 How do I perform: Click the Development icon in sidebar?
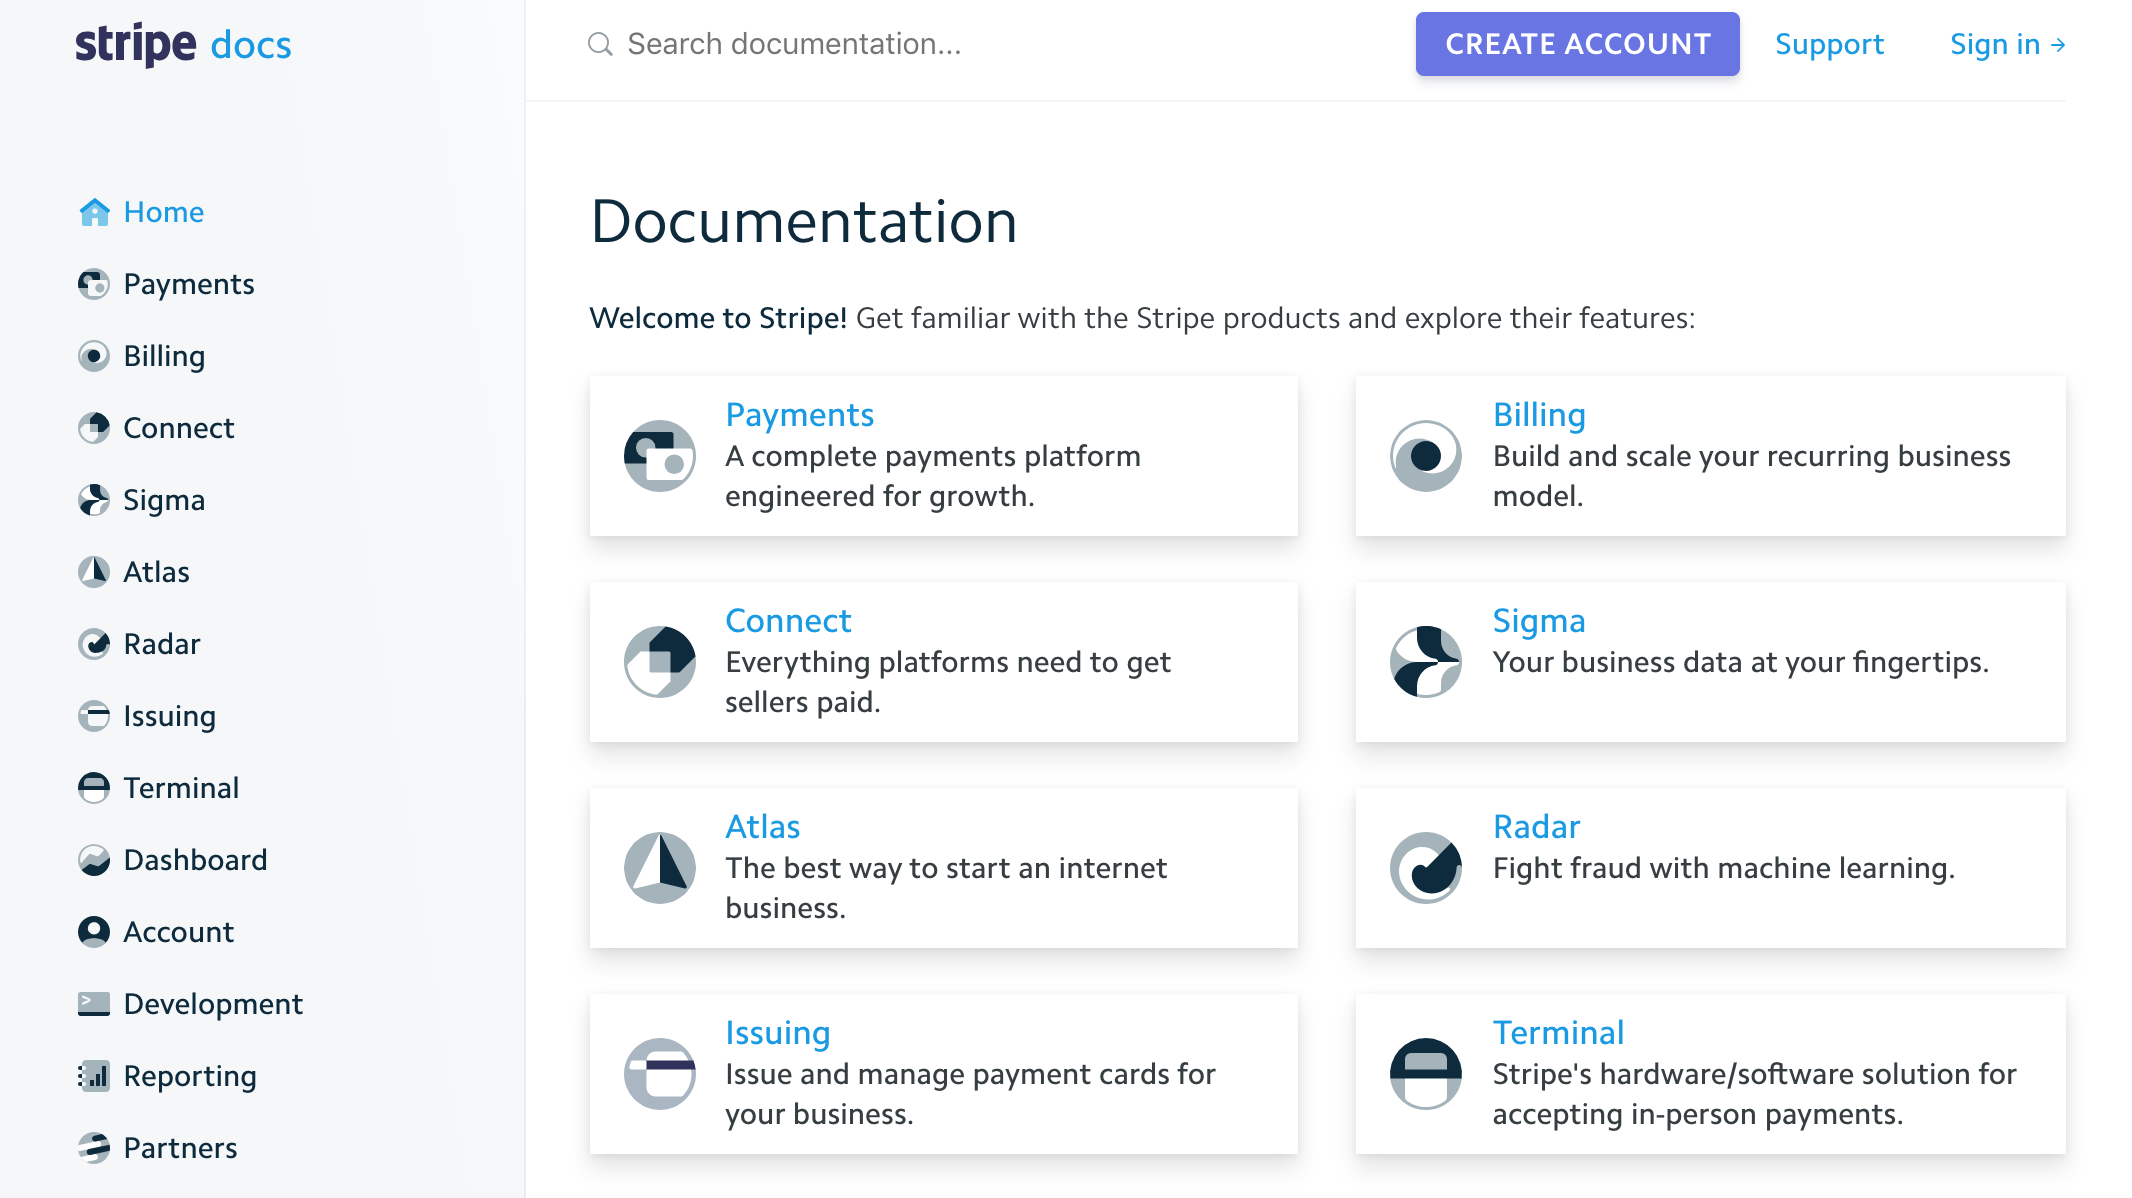(x=94, y=1004)
